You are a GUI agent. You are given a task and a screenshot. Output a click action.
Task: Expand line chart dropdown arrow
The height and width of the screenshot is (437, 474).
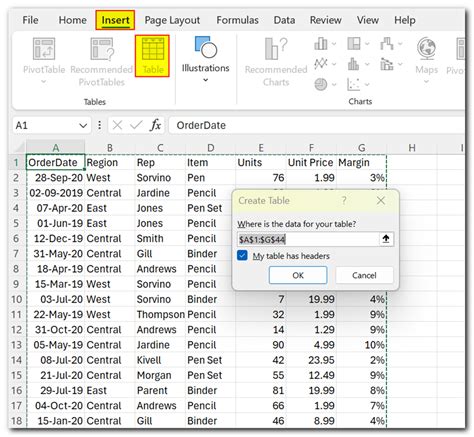click(x=334, y=64)
